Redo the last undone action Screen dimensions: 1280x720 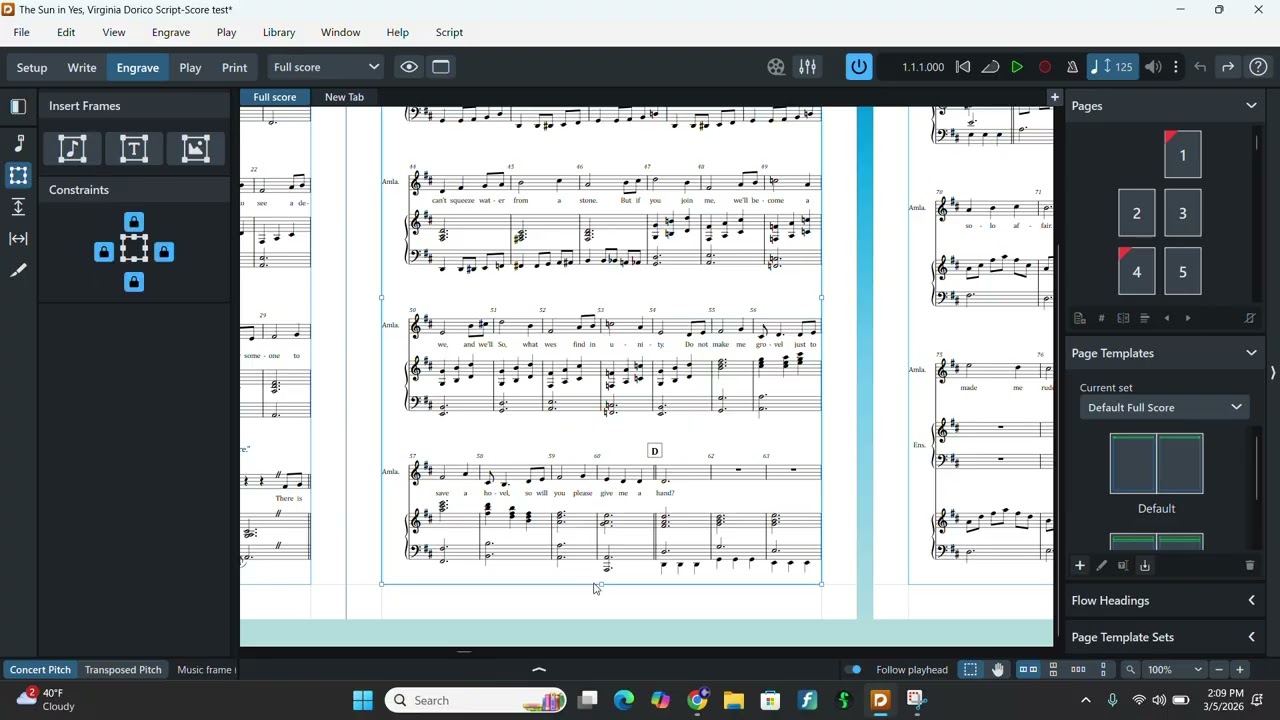1227,67
